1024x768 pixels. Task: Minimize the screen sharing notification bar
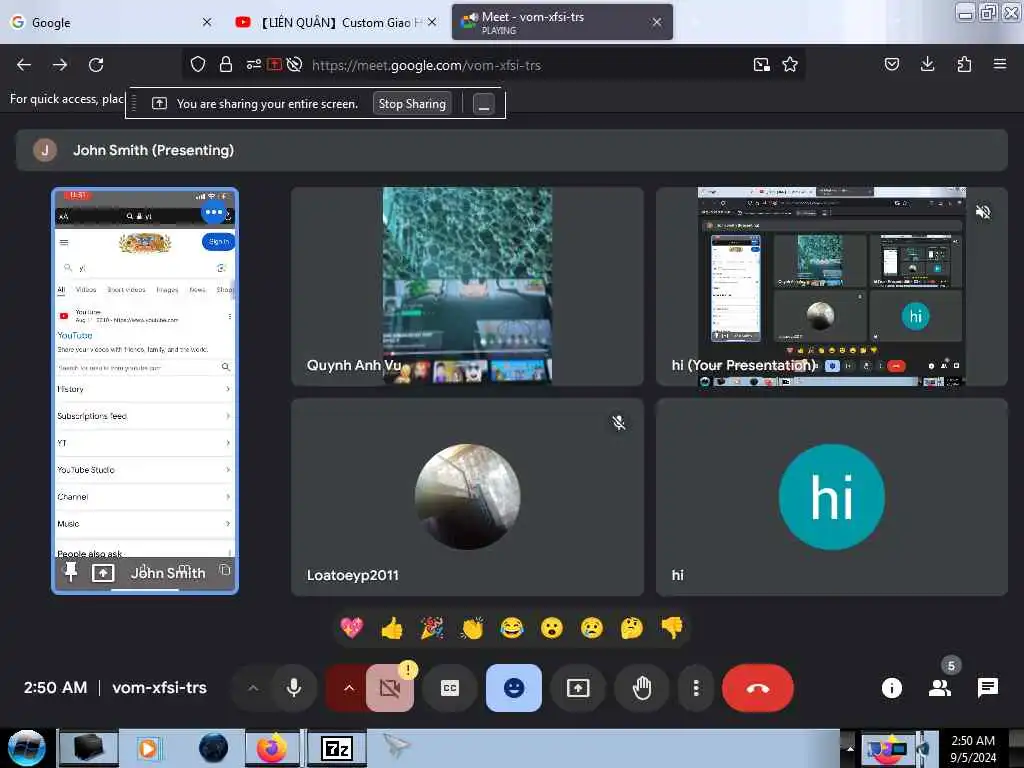point(484,104)
